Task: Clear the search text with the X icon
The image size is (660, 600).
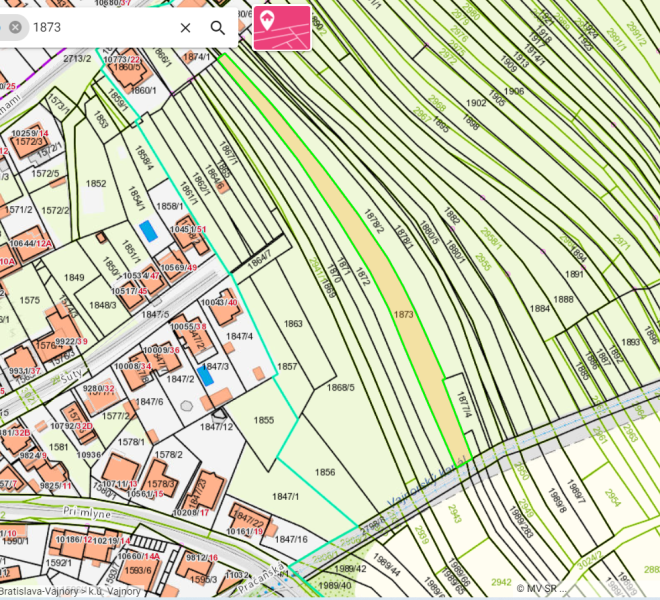Action: (x=185, y=28)
